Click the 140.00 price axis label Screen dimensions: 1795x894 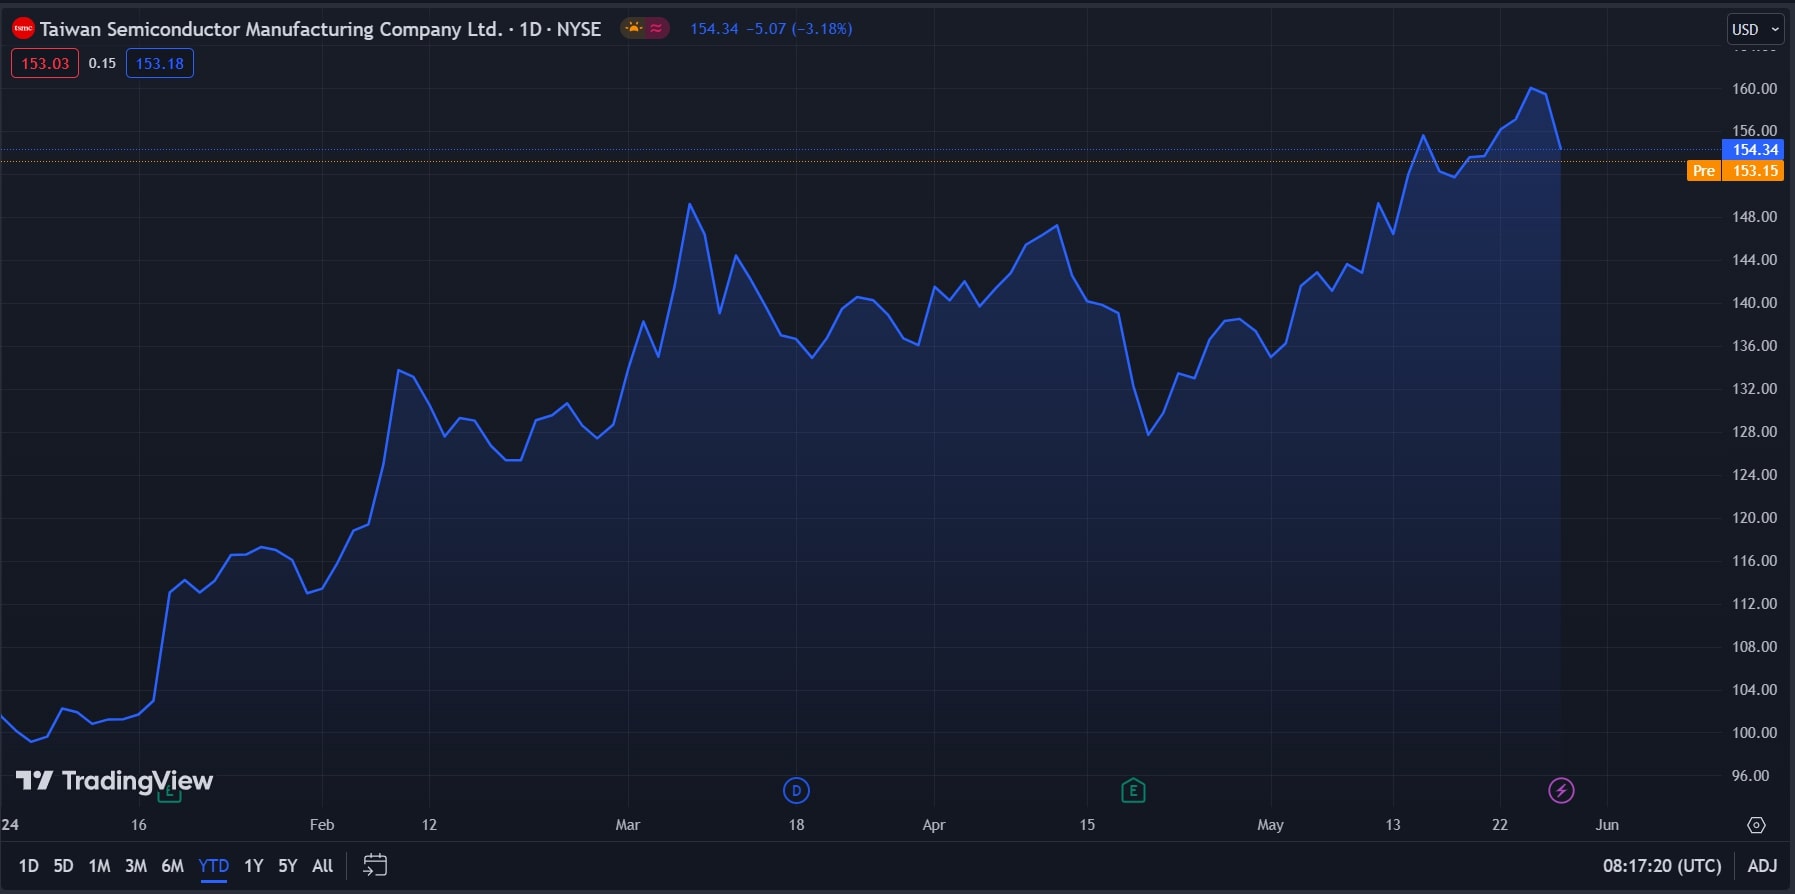point(1754,303)
